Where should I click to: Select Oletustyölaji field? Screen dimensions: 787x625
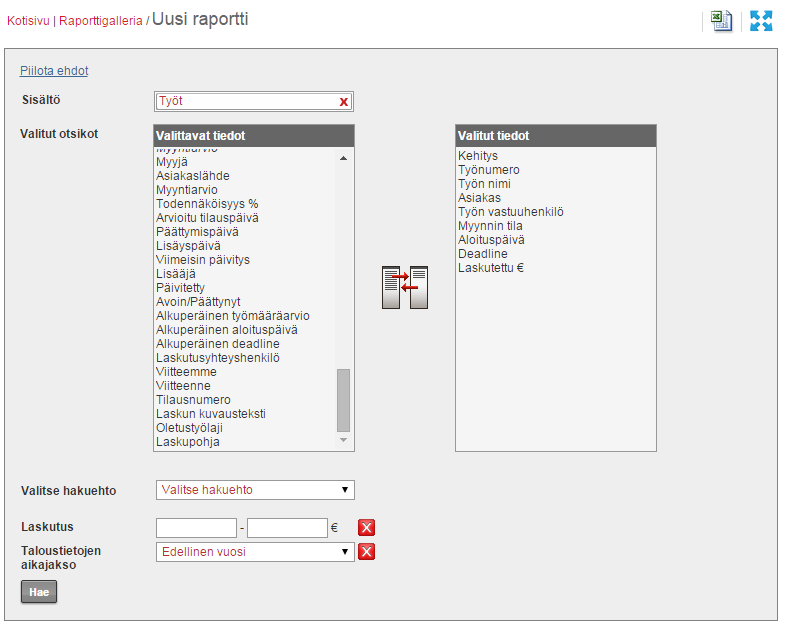tap(189, 428)
